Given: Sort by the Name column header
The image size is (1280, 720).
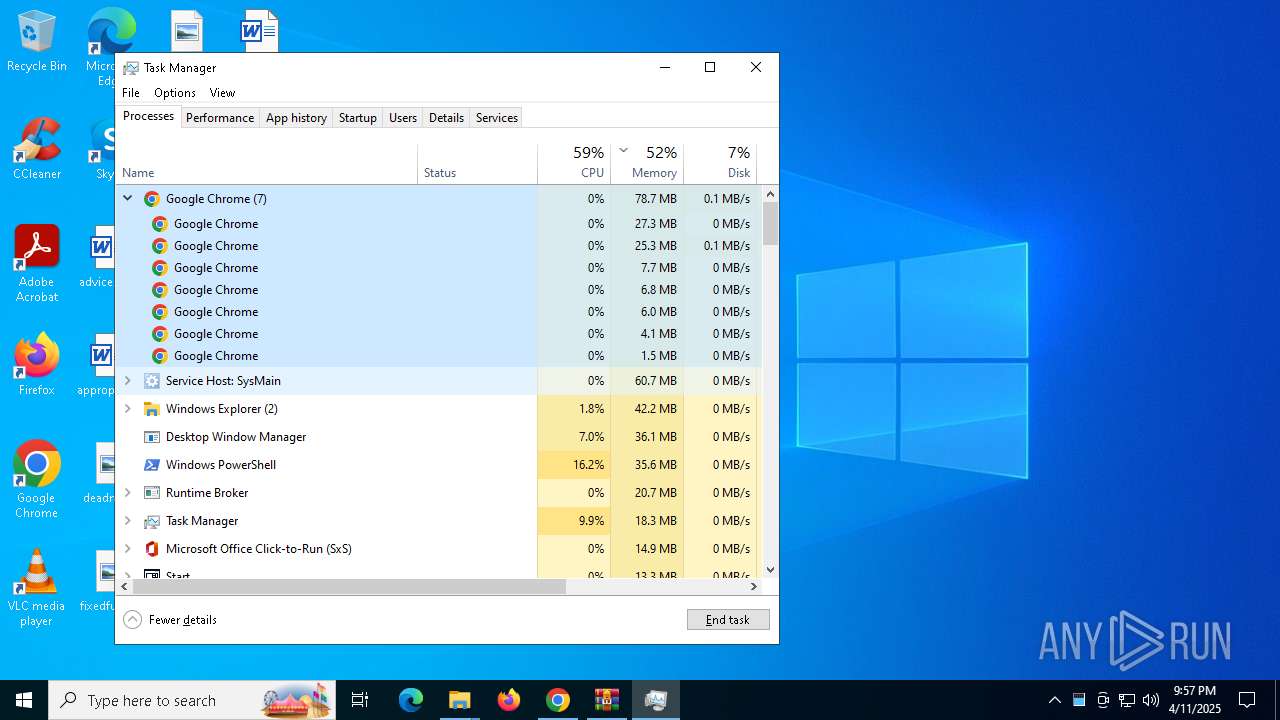Looking at the screenshot, I should [x=267, y=164].
